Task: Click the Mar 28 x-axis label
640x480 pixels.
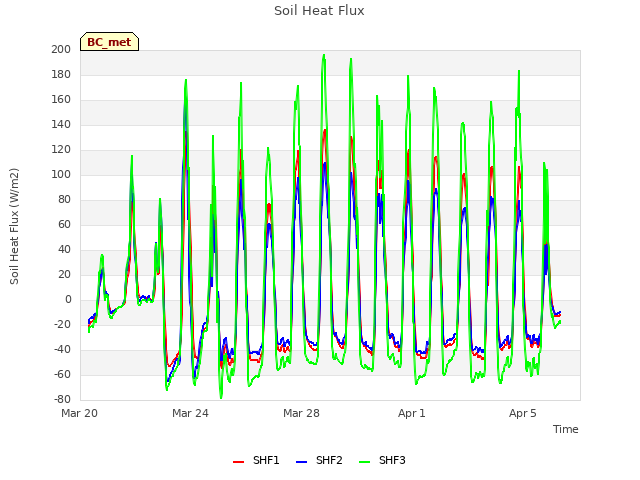Action: point(301,413)
